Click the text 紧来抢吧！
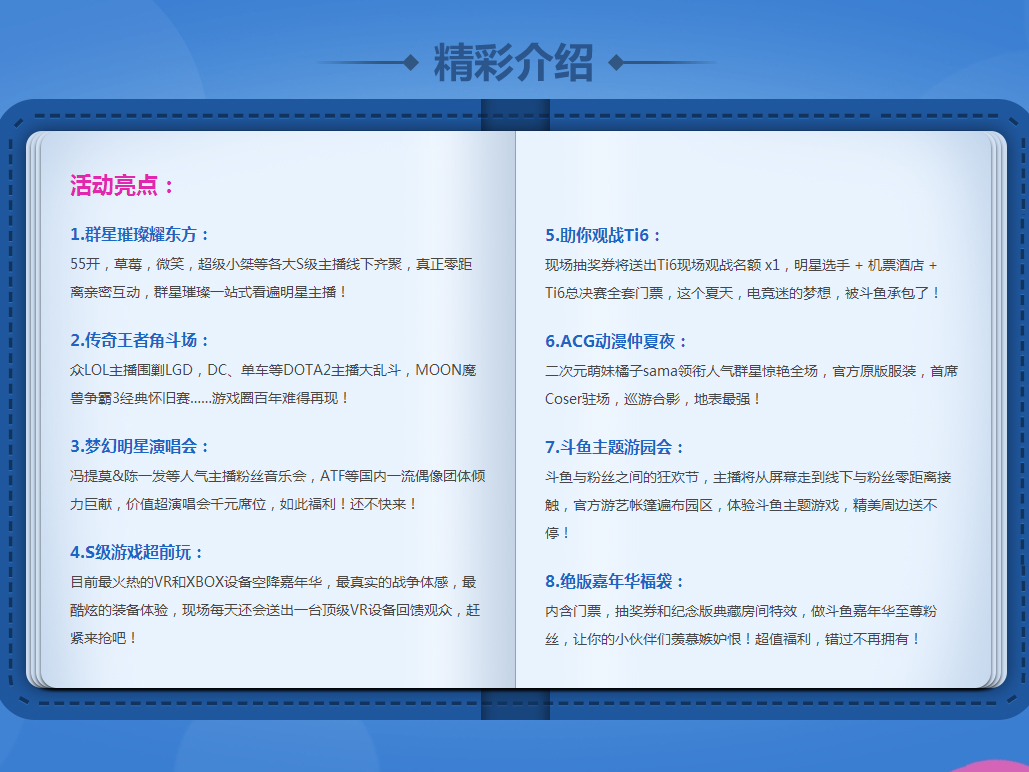1029x772 pixels. (104, 637)
